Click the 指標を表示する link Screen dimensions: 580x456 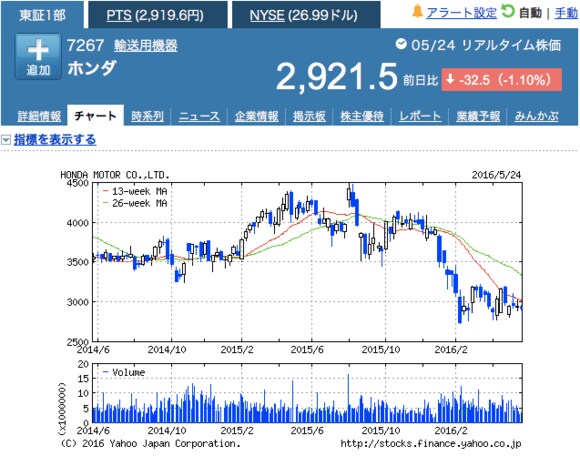coord(55,140)
